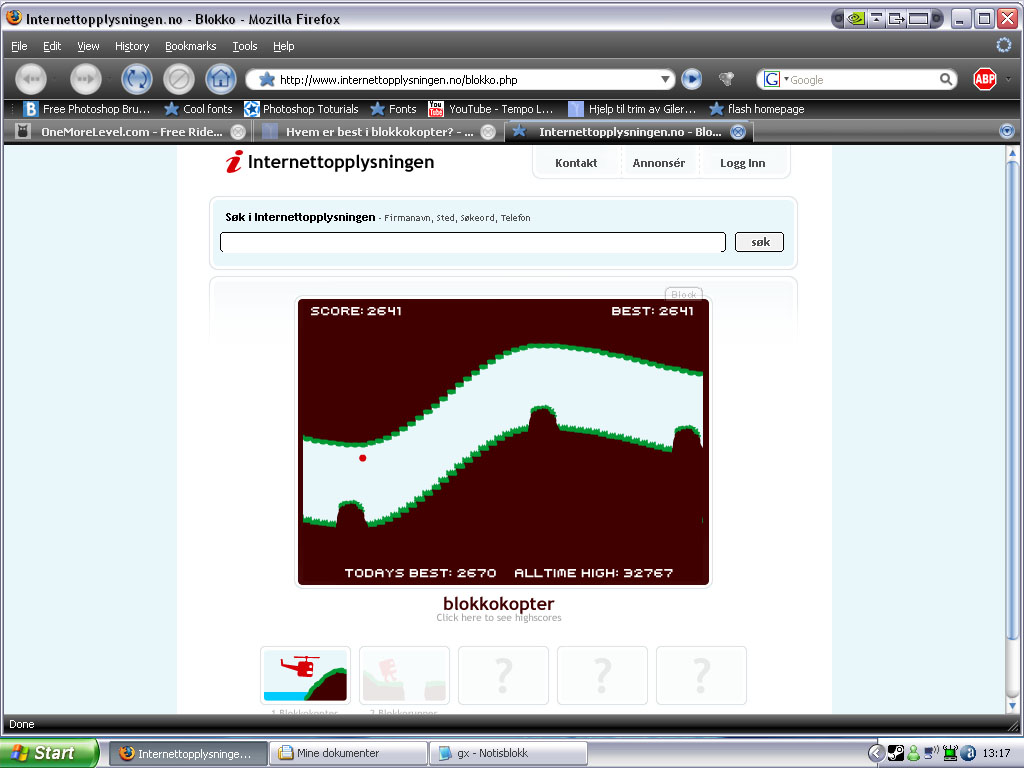Open the Adblock Plus ABP icon
The image size is (1024, 768).
pos(985,80)
